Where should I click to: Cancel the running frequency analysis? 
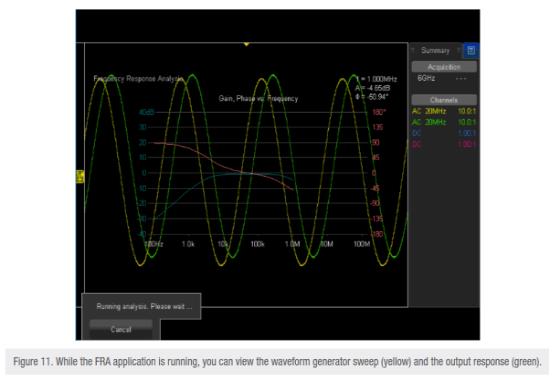(x=121, y=329)
